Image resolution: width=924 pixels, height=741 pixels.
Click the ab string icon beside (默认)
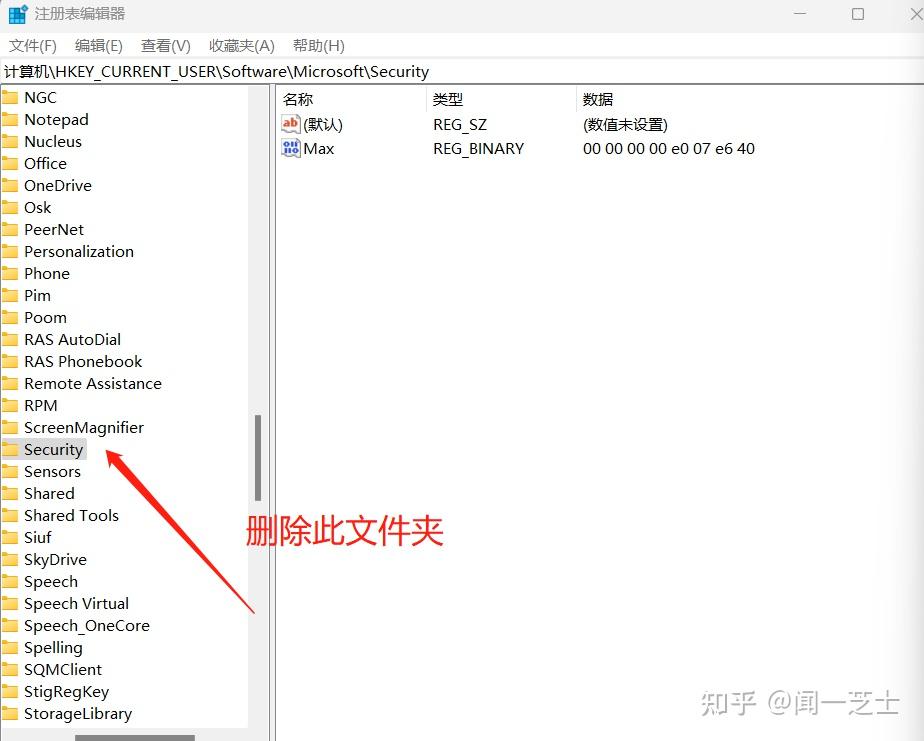click(x=289, y=124)
